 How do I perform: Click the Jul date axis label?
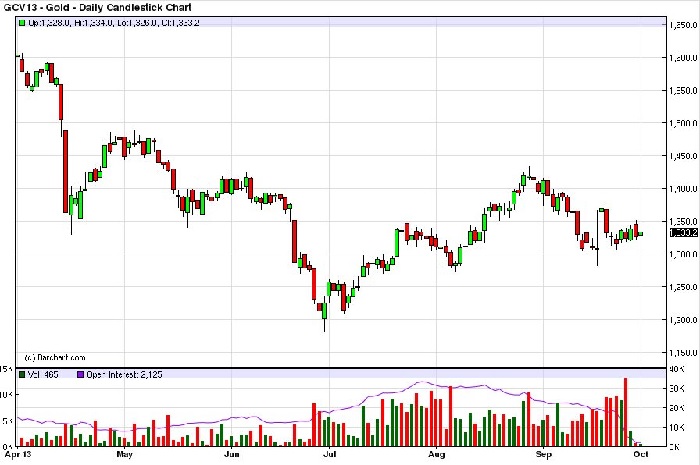(x=329, y=454)
